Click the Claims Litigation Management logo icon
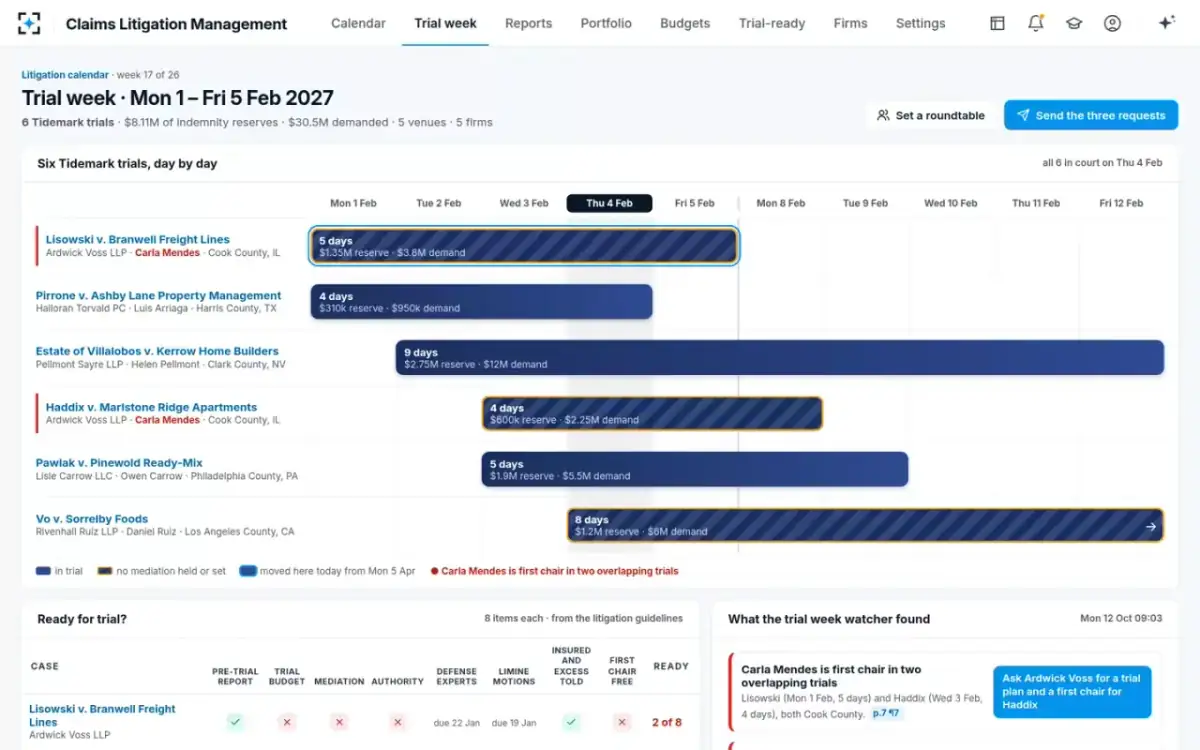 click(x=30, y=23)
